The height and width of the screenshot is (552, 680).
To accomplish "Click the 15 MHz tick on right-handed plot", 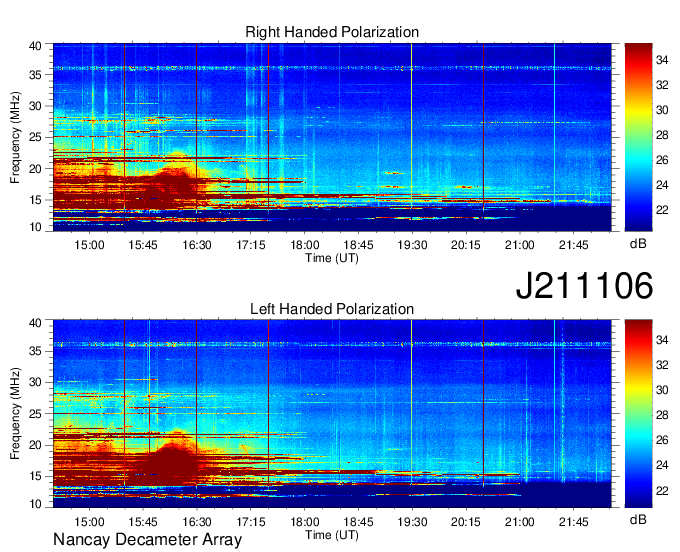I will point(35,200).
